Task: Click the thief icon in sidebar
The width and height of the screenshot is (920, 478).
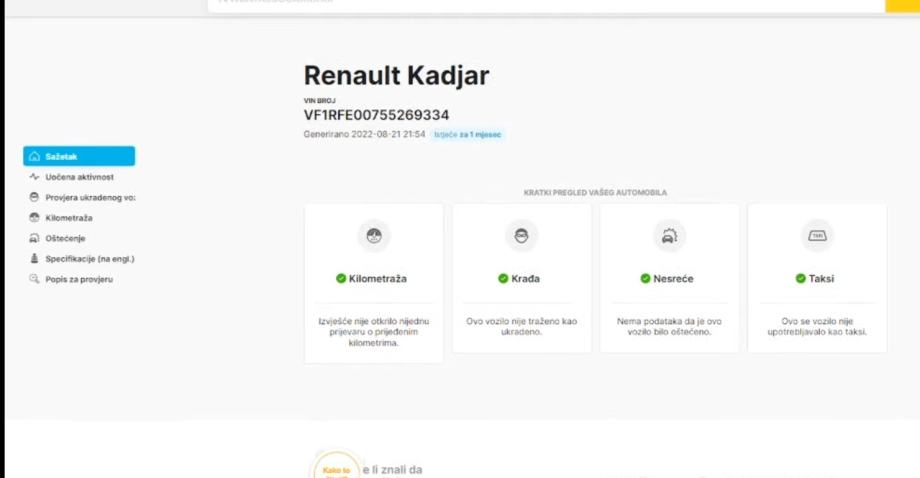Action: pyautogui.click(x=34, y=197)
